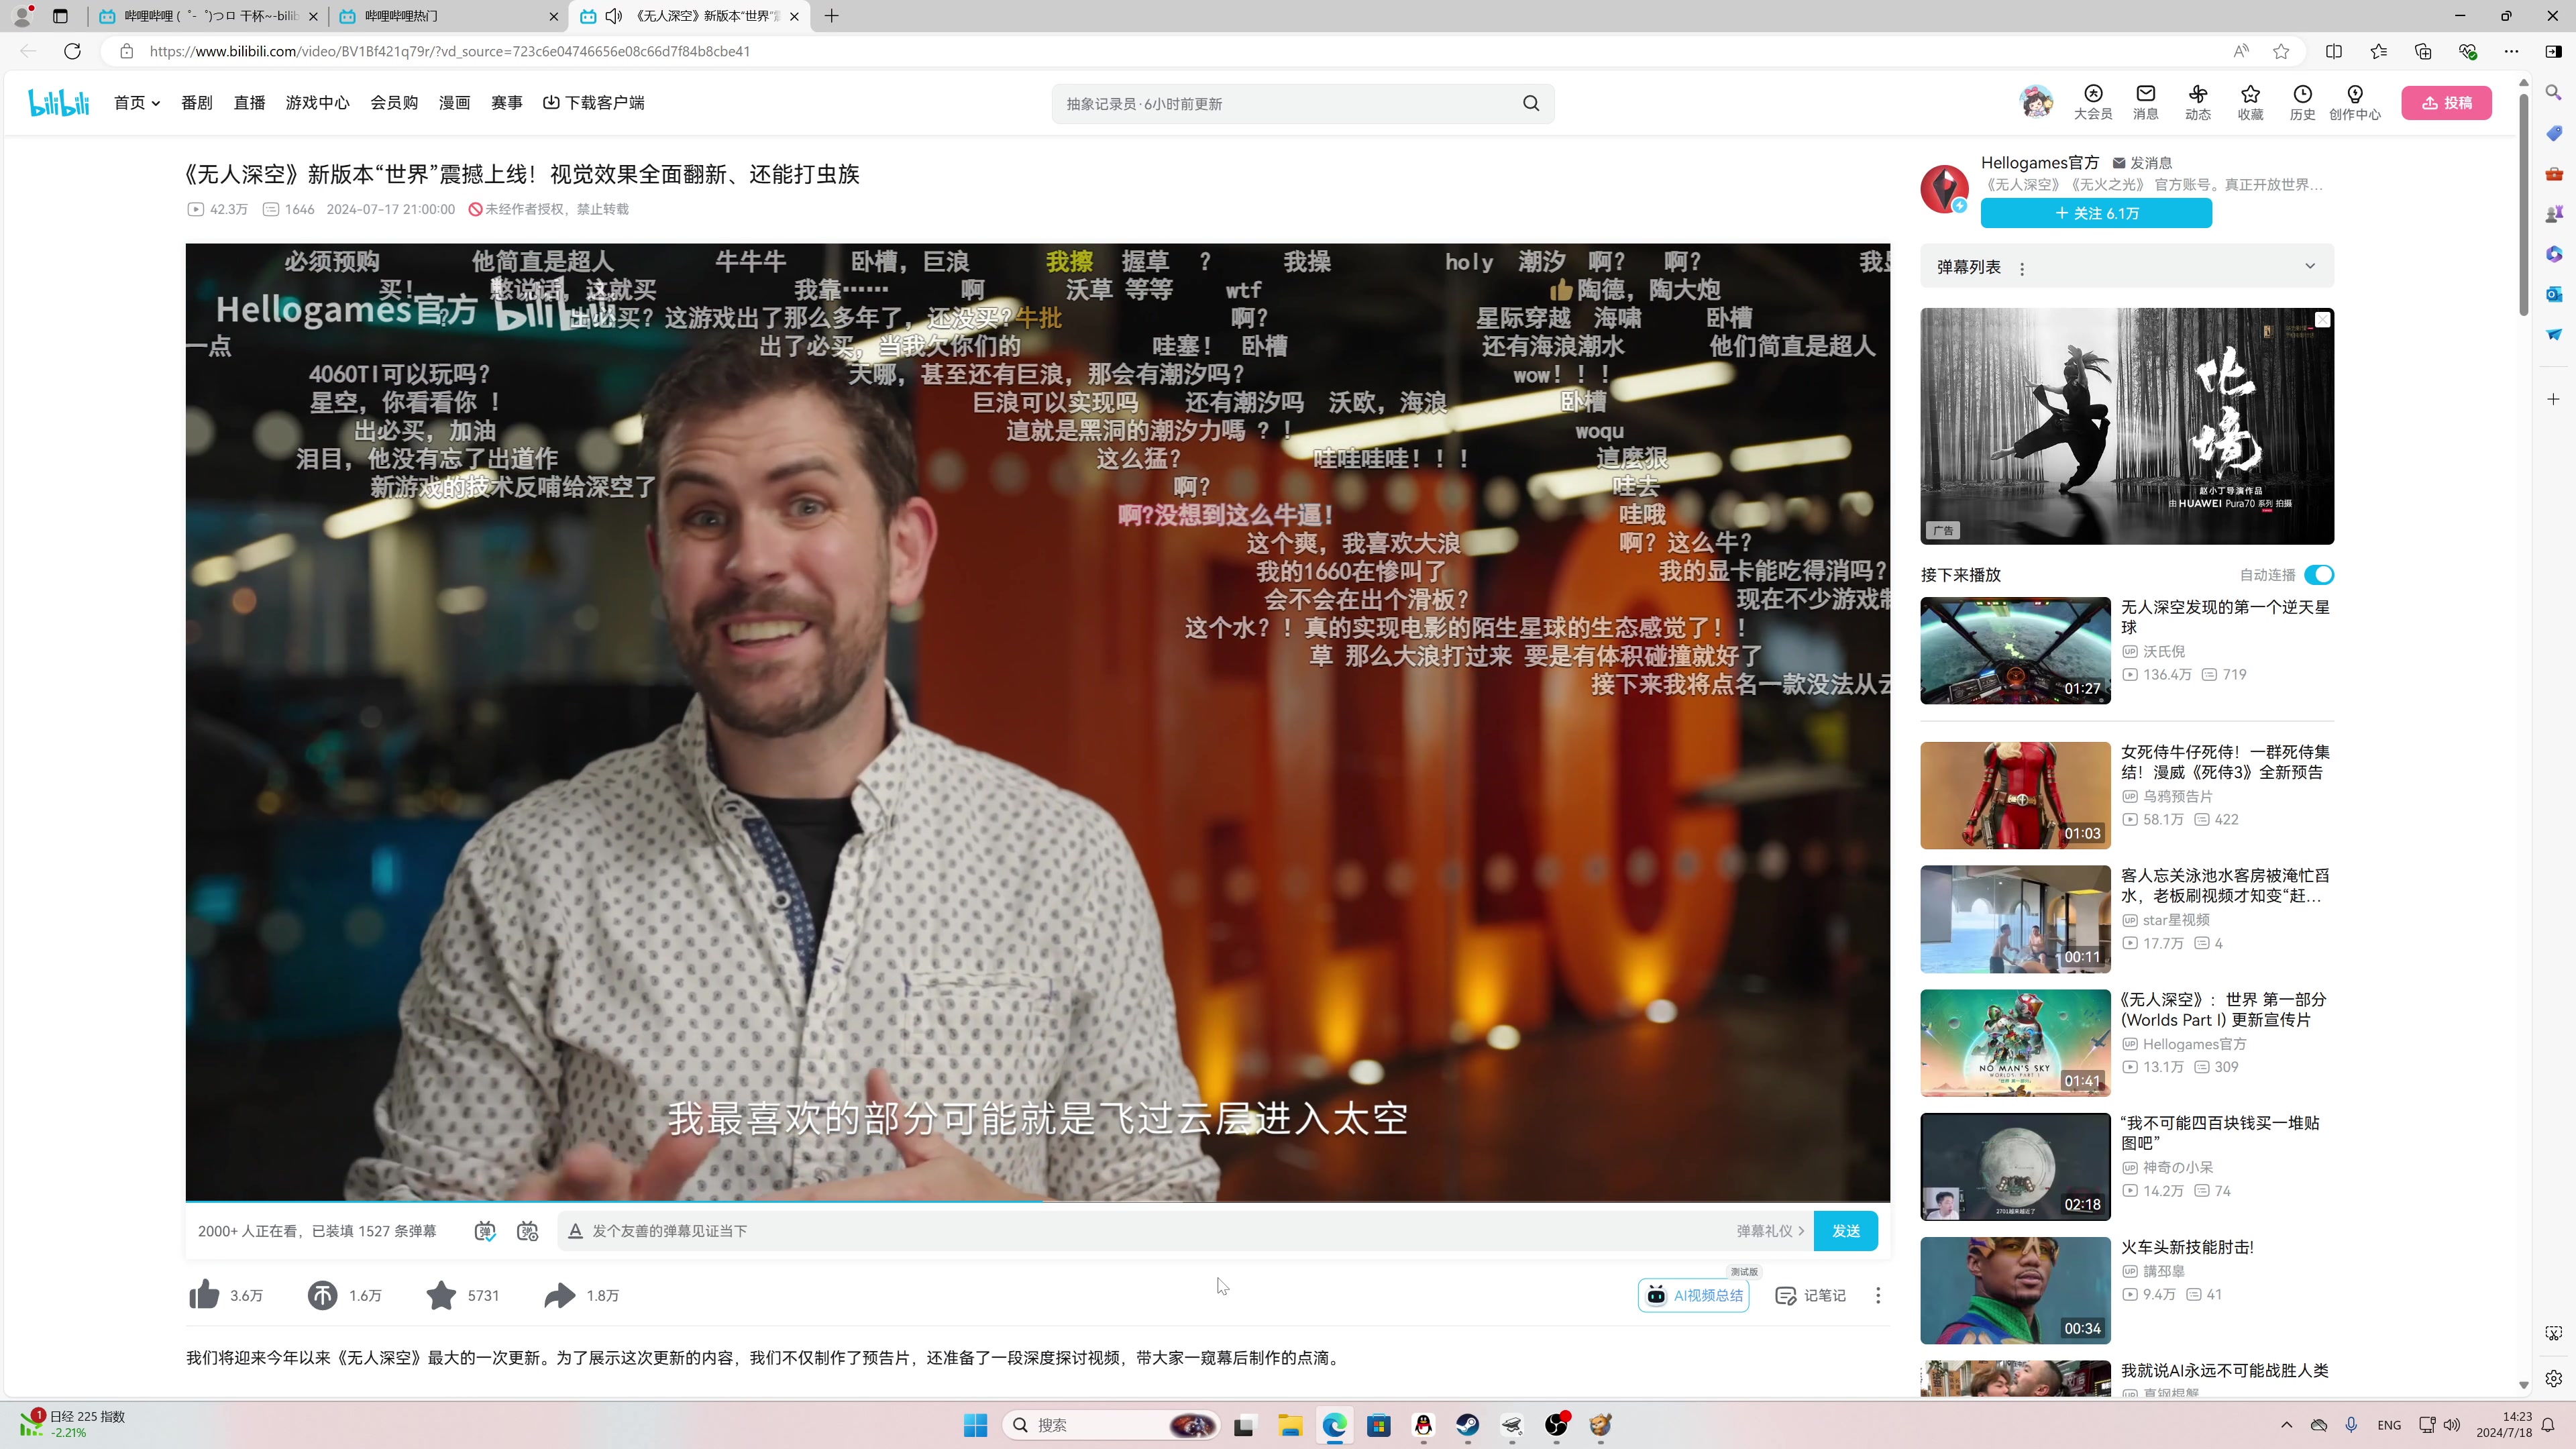The height and width of the screenshot is (1449, 2576).
Task: Click 发消息 message link
Action: [x=2142, y=162]
